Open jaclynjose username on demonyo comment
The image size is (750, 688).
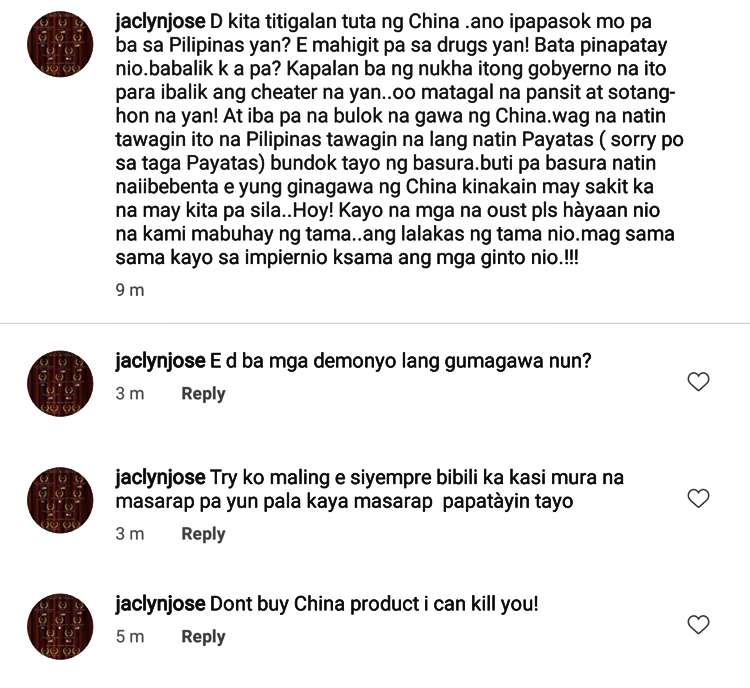pos(160,361)
